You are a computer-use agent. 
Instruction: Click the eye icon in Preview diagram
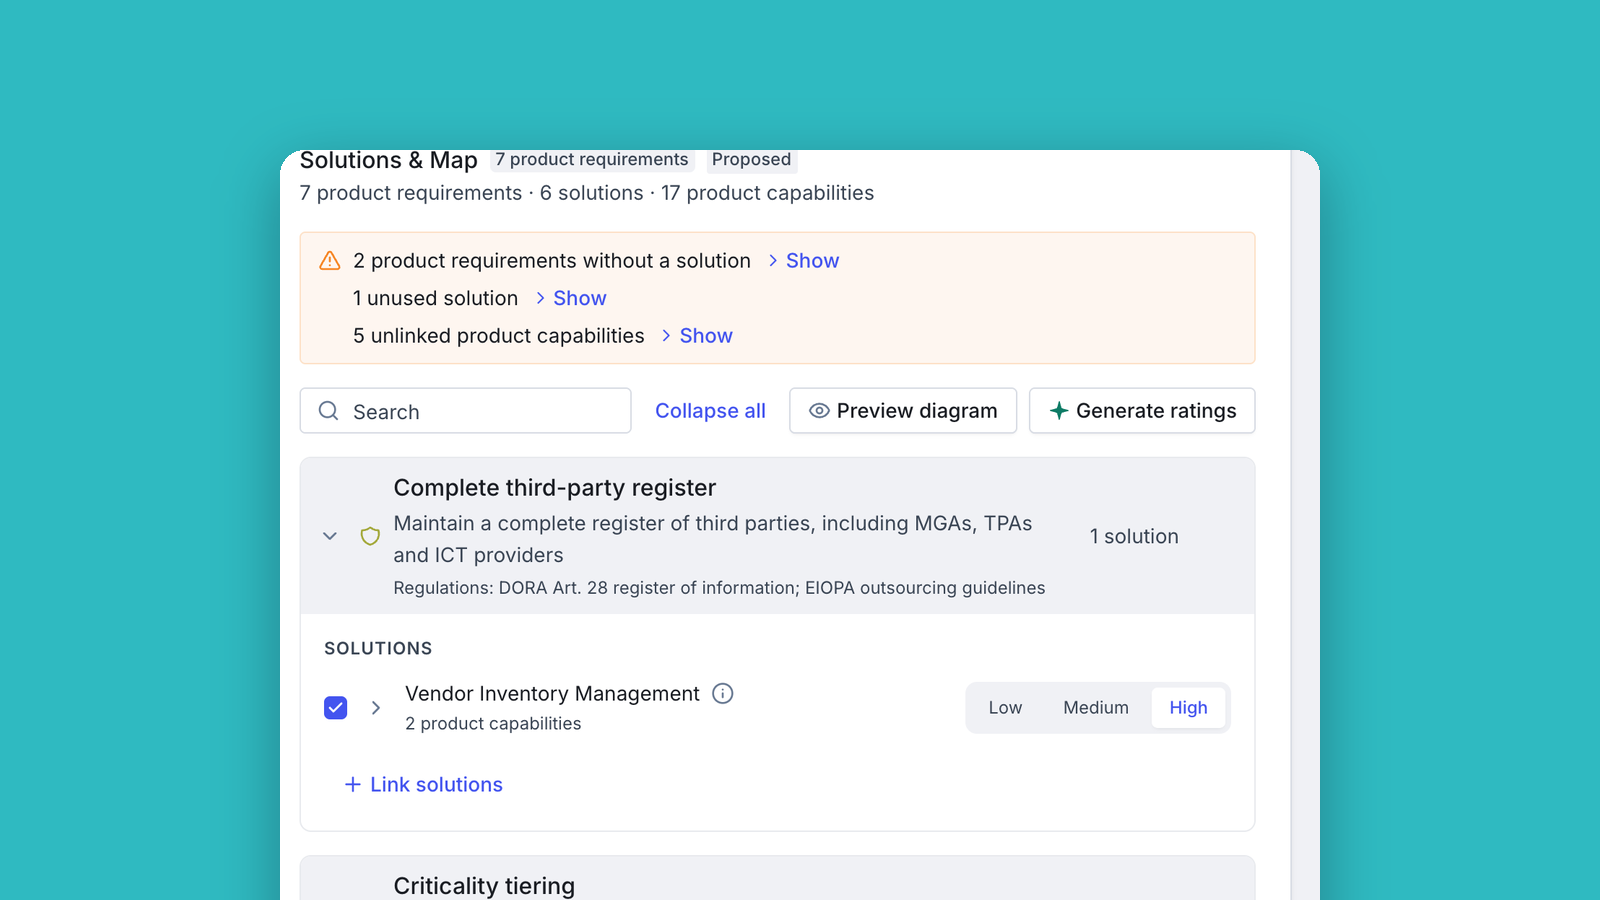[819, 411]
